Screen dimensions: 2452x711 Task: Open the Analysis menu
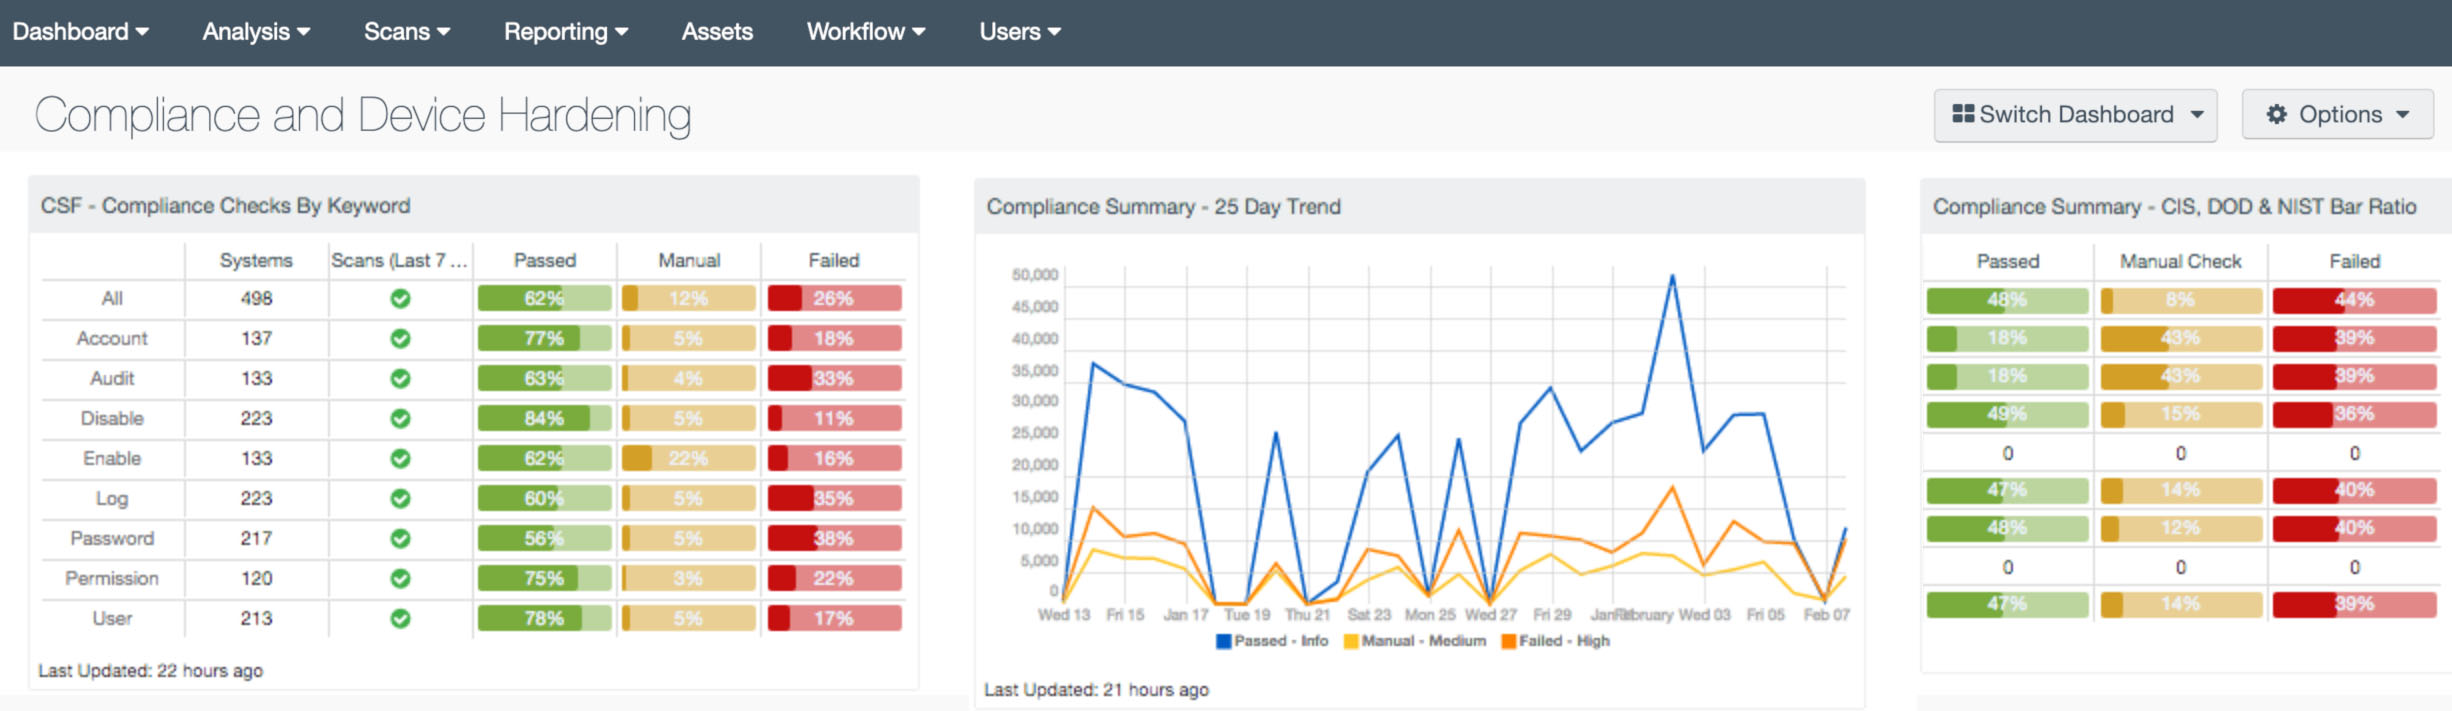(x=256, y=32)
